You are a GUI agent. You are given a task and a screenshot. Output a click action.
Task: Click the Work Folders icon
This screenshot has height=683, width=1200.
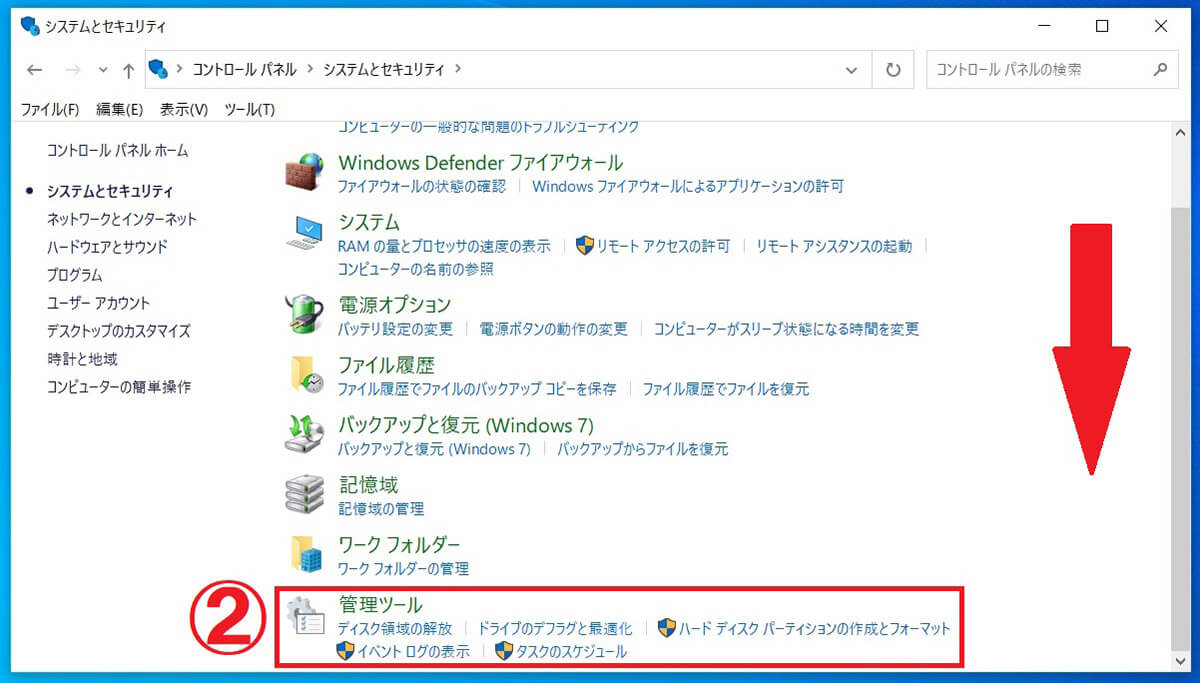305,554
